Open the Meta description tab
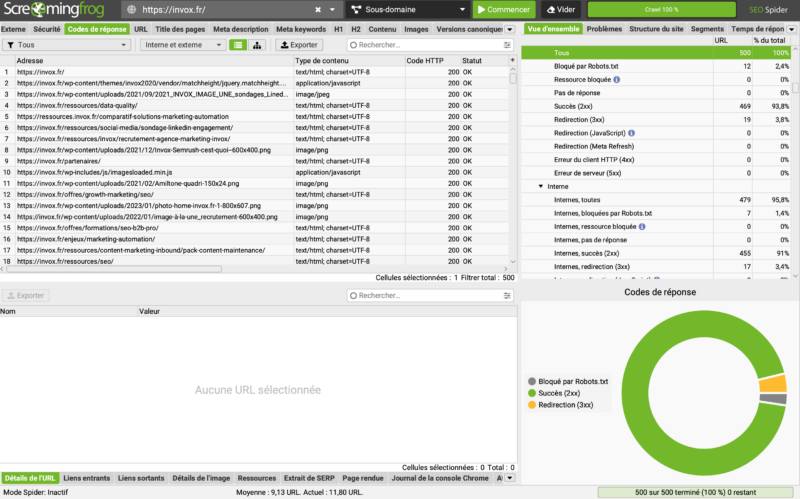Screen dimensions: 800x499 (240, 29)
